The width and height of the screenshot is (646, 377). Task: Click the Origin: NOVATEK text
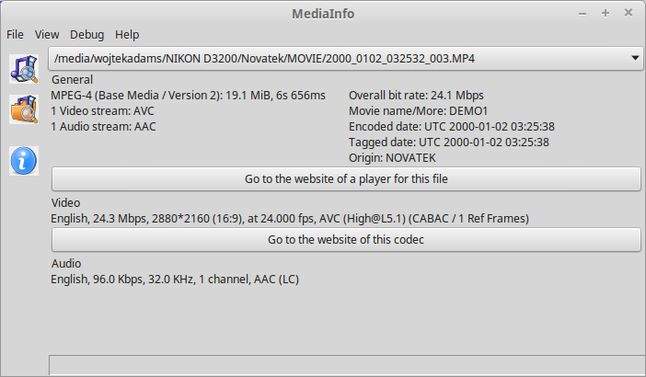click(392, 158)
